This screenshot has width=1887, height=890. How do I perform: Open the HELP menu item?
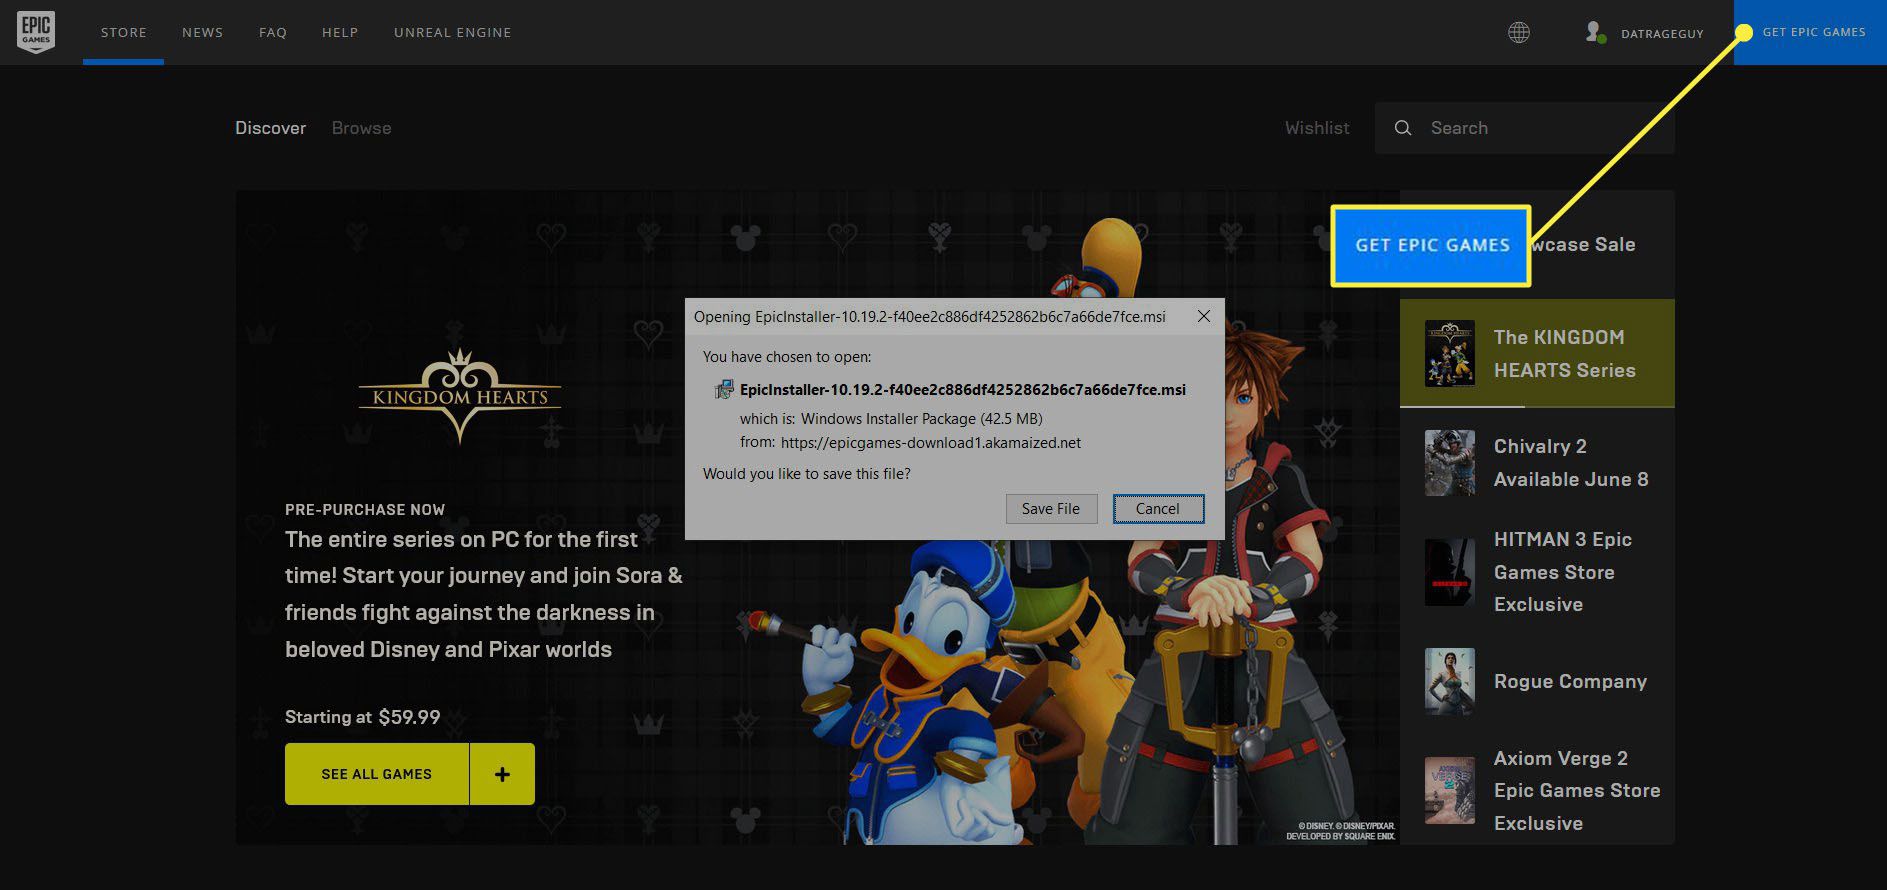coord(340,32)
